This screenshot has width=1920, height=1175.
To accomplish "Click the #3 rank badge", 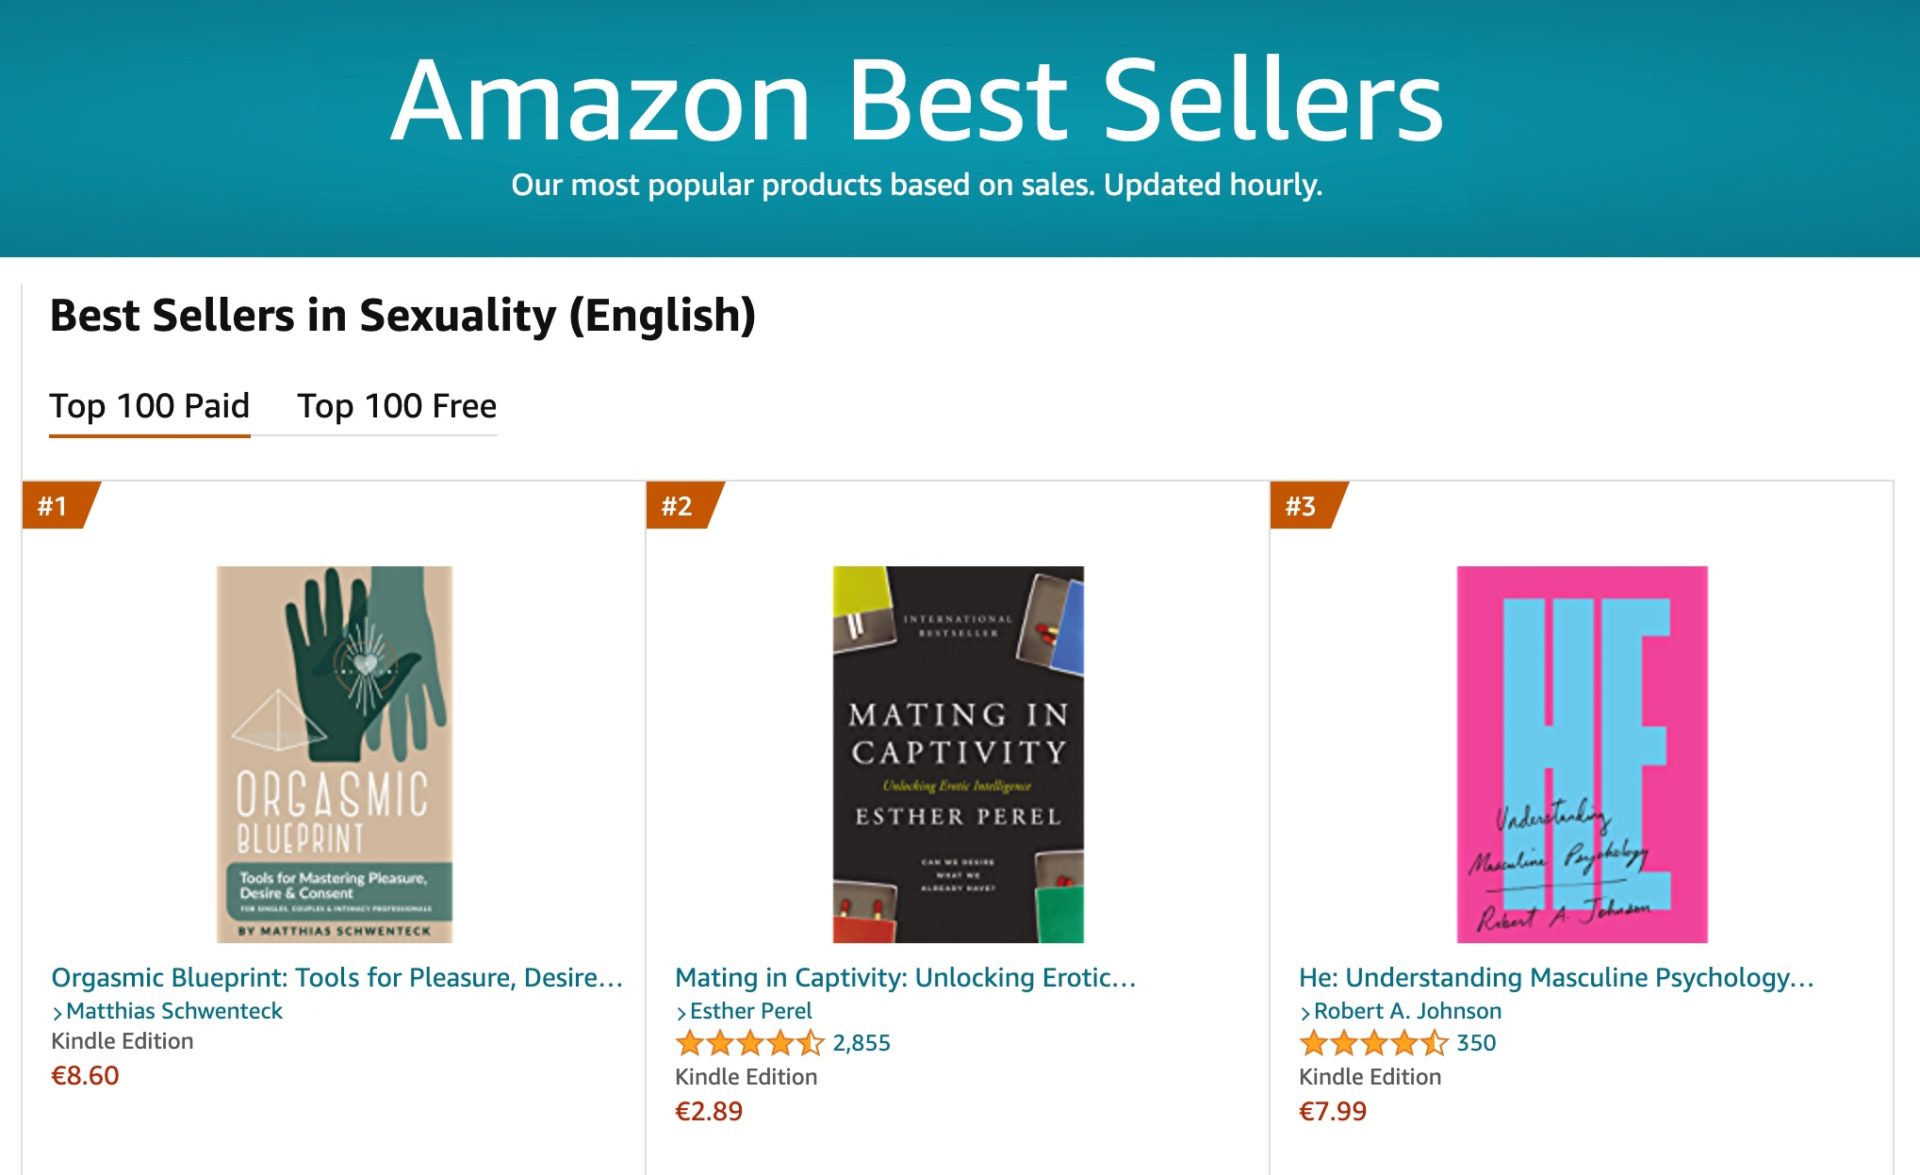I will tap(1306, 505).
